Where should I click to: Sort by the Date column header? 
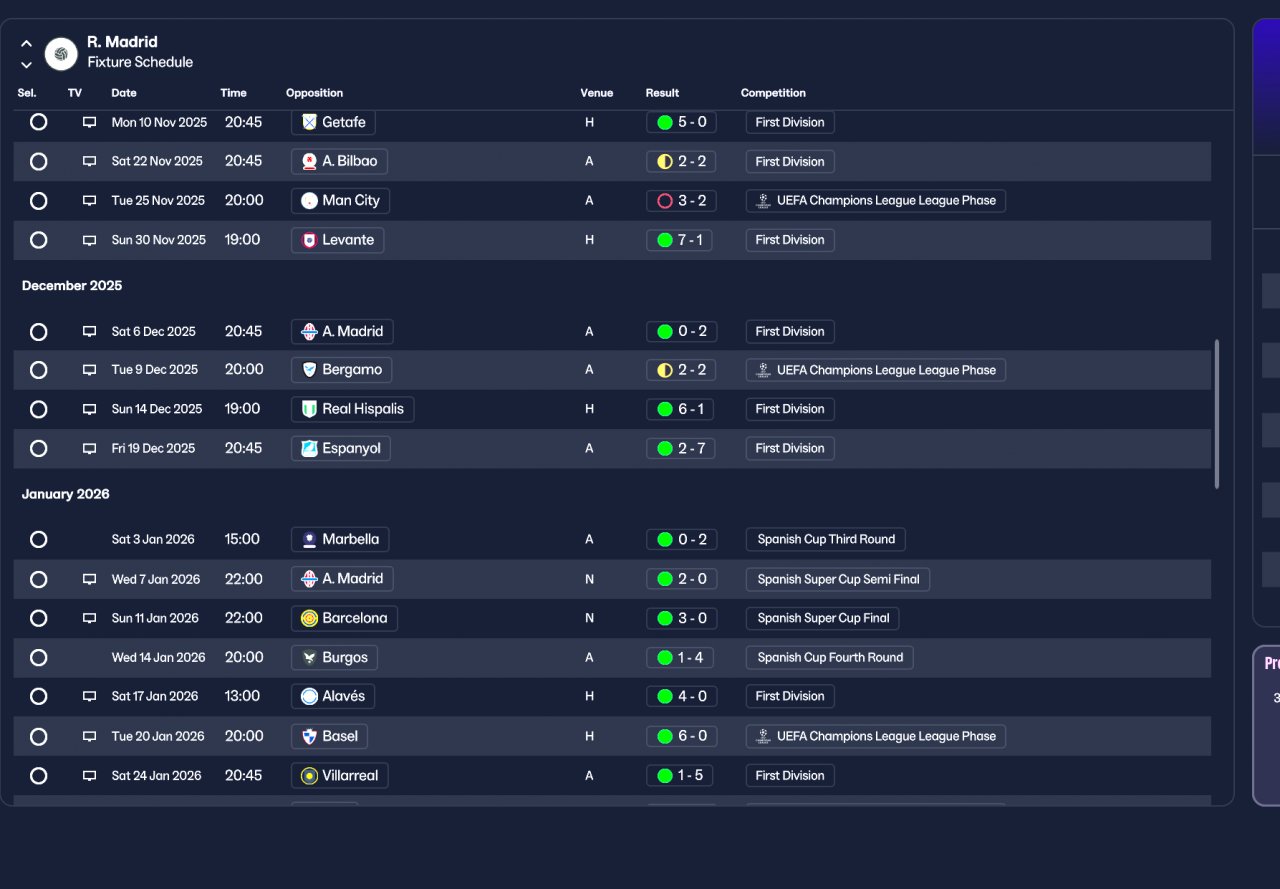(124, 93)
